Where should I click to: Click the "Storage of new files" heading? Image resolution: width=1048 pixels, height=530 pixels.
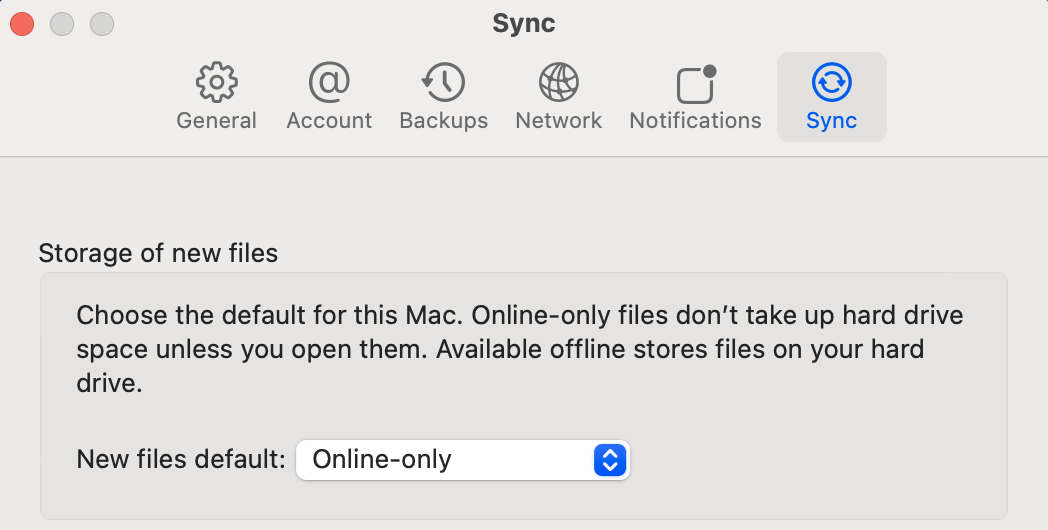click(x=158, y=253)
